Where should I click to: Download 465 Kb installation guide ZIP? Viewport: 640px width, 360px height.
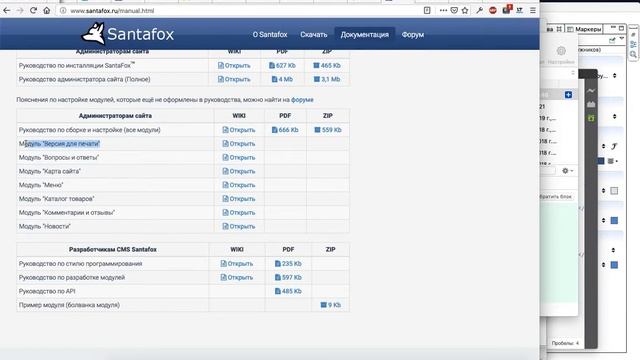click(x=327, y=65)
